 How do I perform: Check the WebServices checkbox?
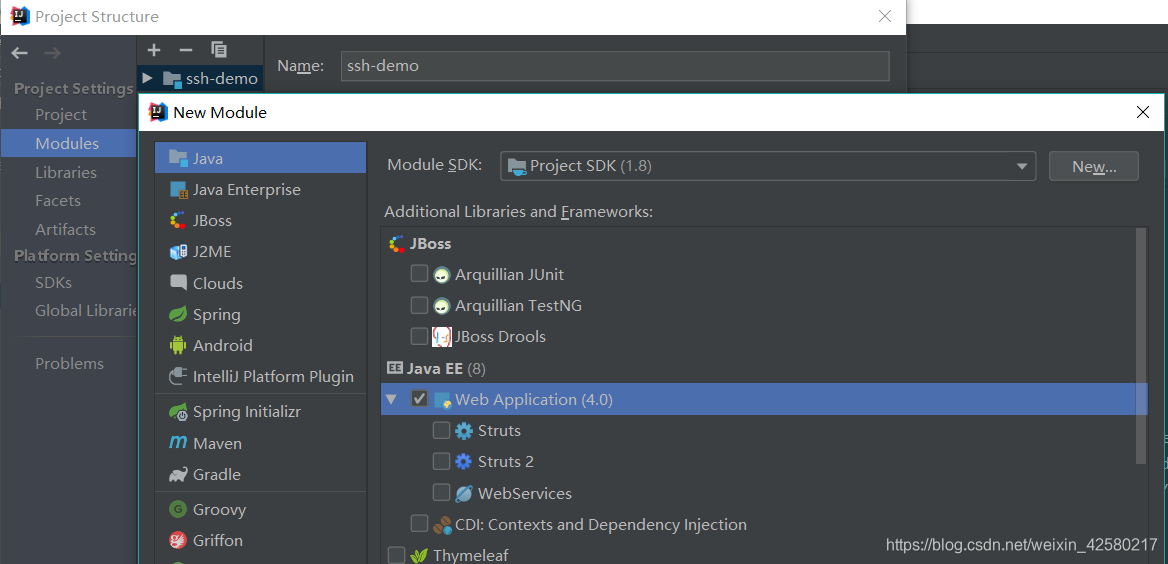click(441, 493)
